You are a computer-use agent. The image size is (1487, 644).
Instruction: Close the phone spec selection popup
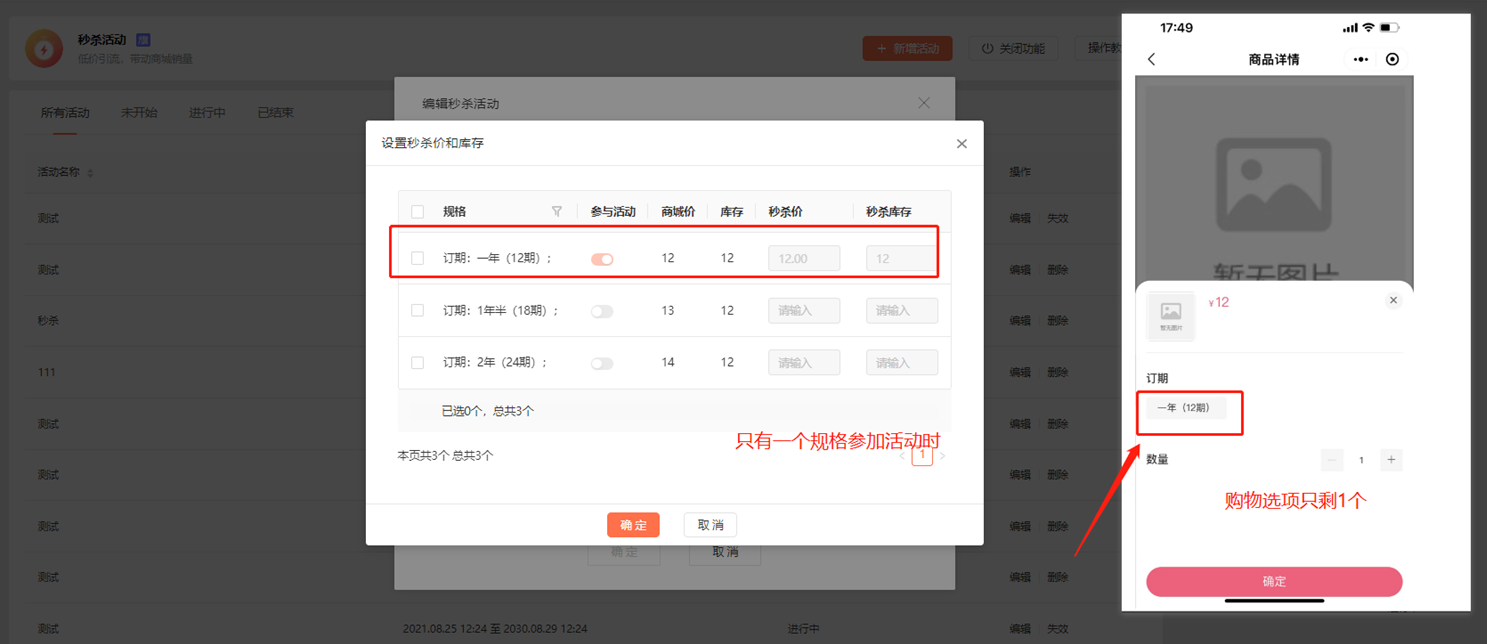pos(1393,301)
